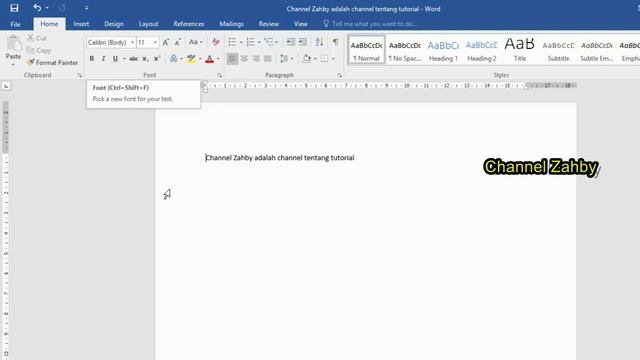Open font color dropdown arrow
Viewport: 640px width, 360px height.
pos(218,59)
